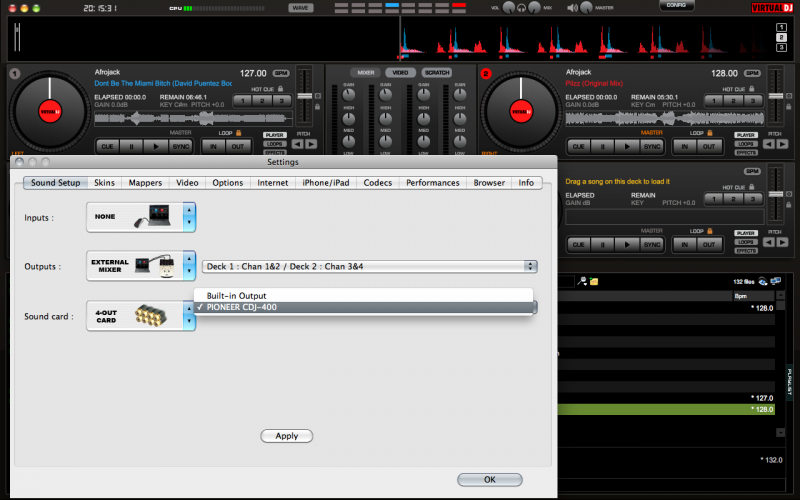Screen dimensions: 800x500
Task: Set loop OUT on deck 1
Action: (x=238, y=146)
